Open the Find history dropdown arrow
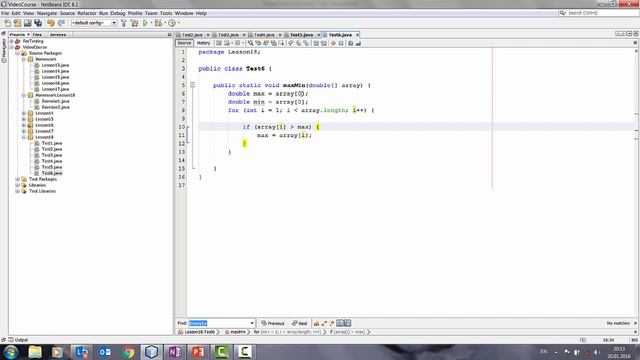The height and width of the screenshot is (360, 640). (x=252, y=323)
